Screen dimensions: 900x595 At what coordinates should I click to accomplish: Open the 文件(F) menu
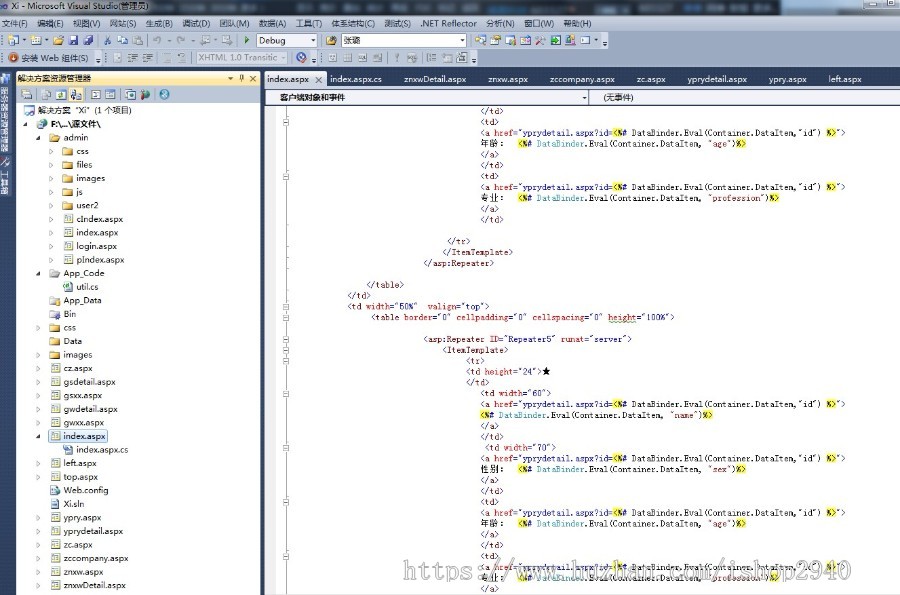click(x=14, y=21)
